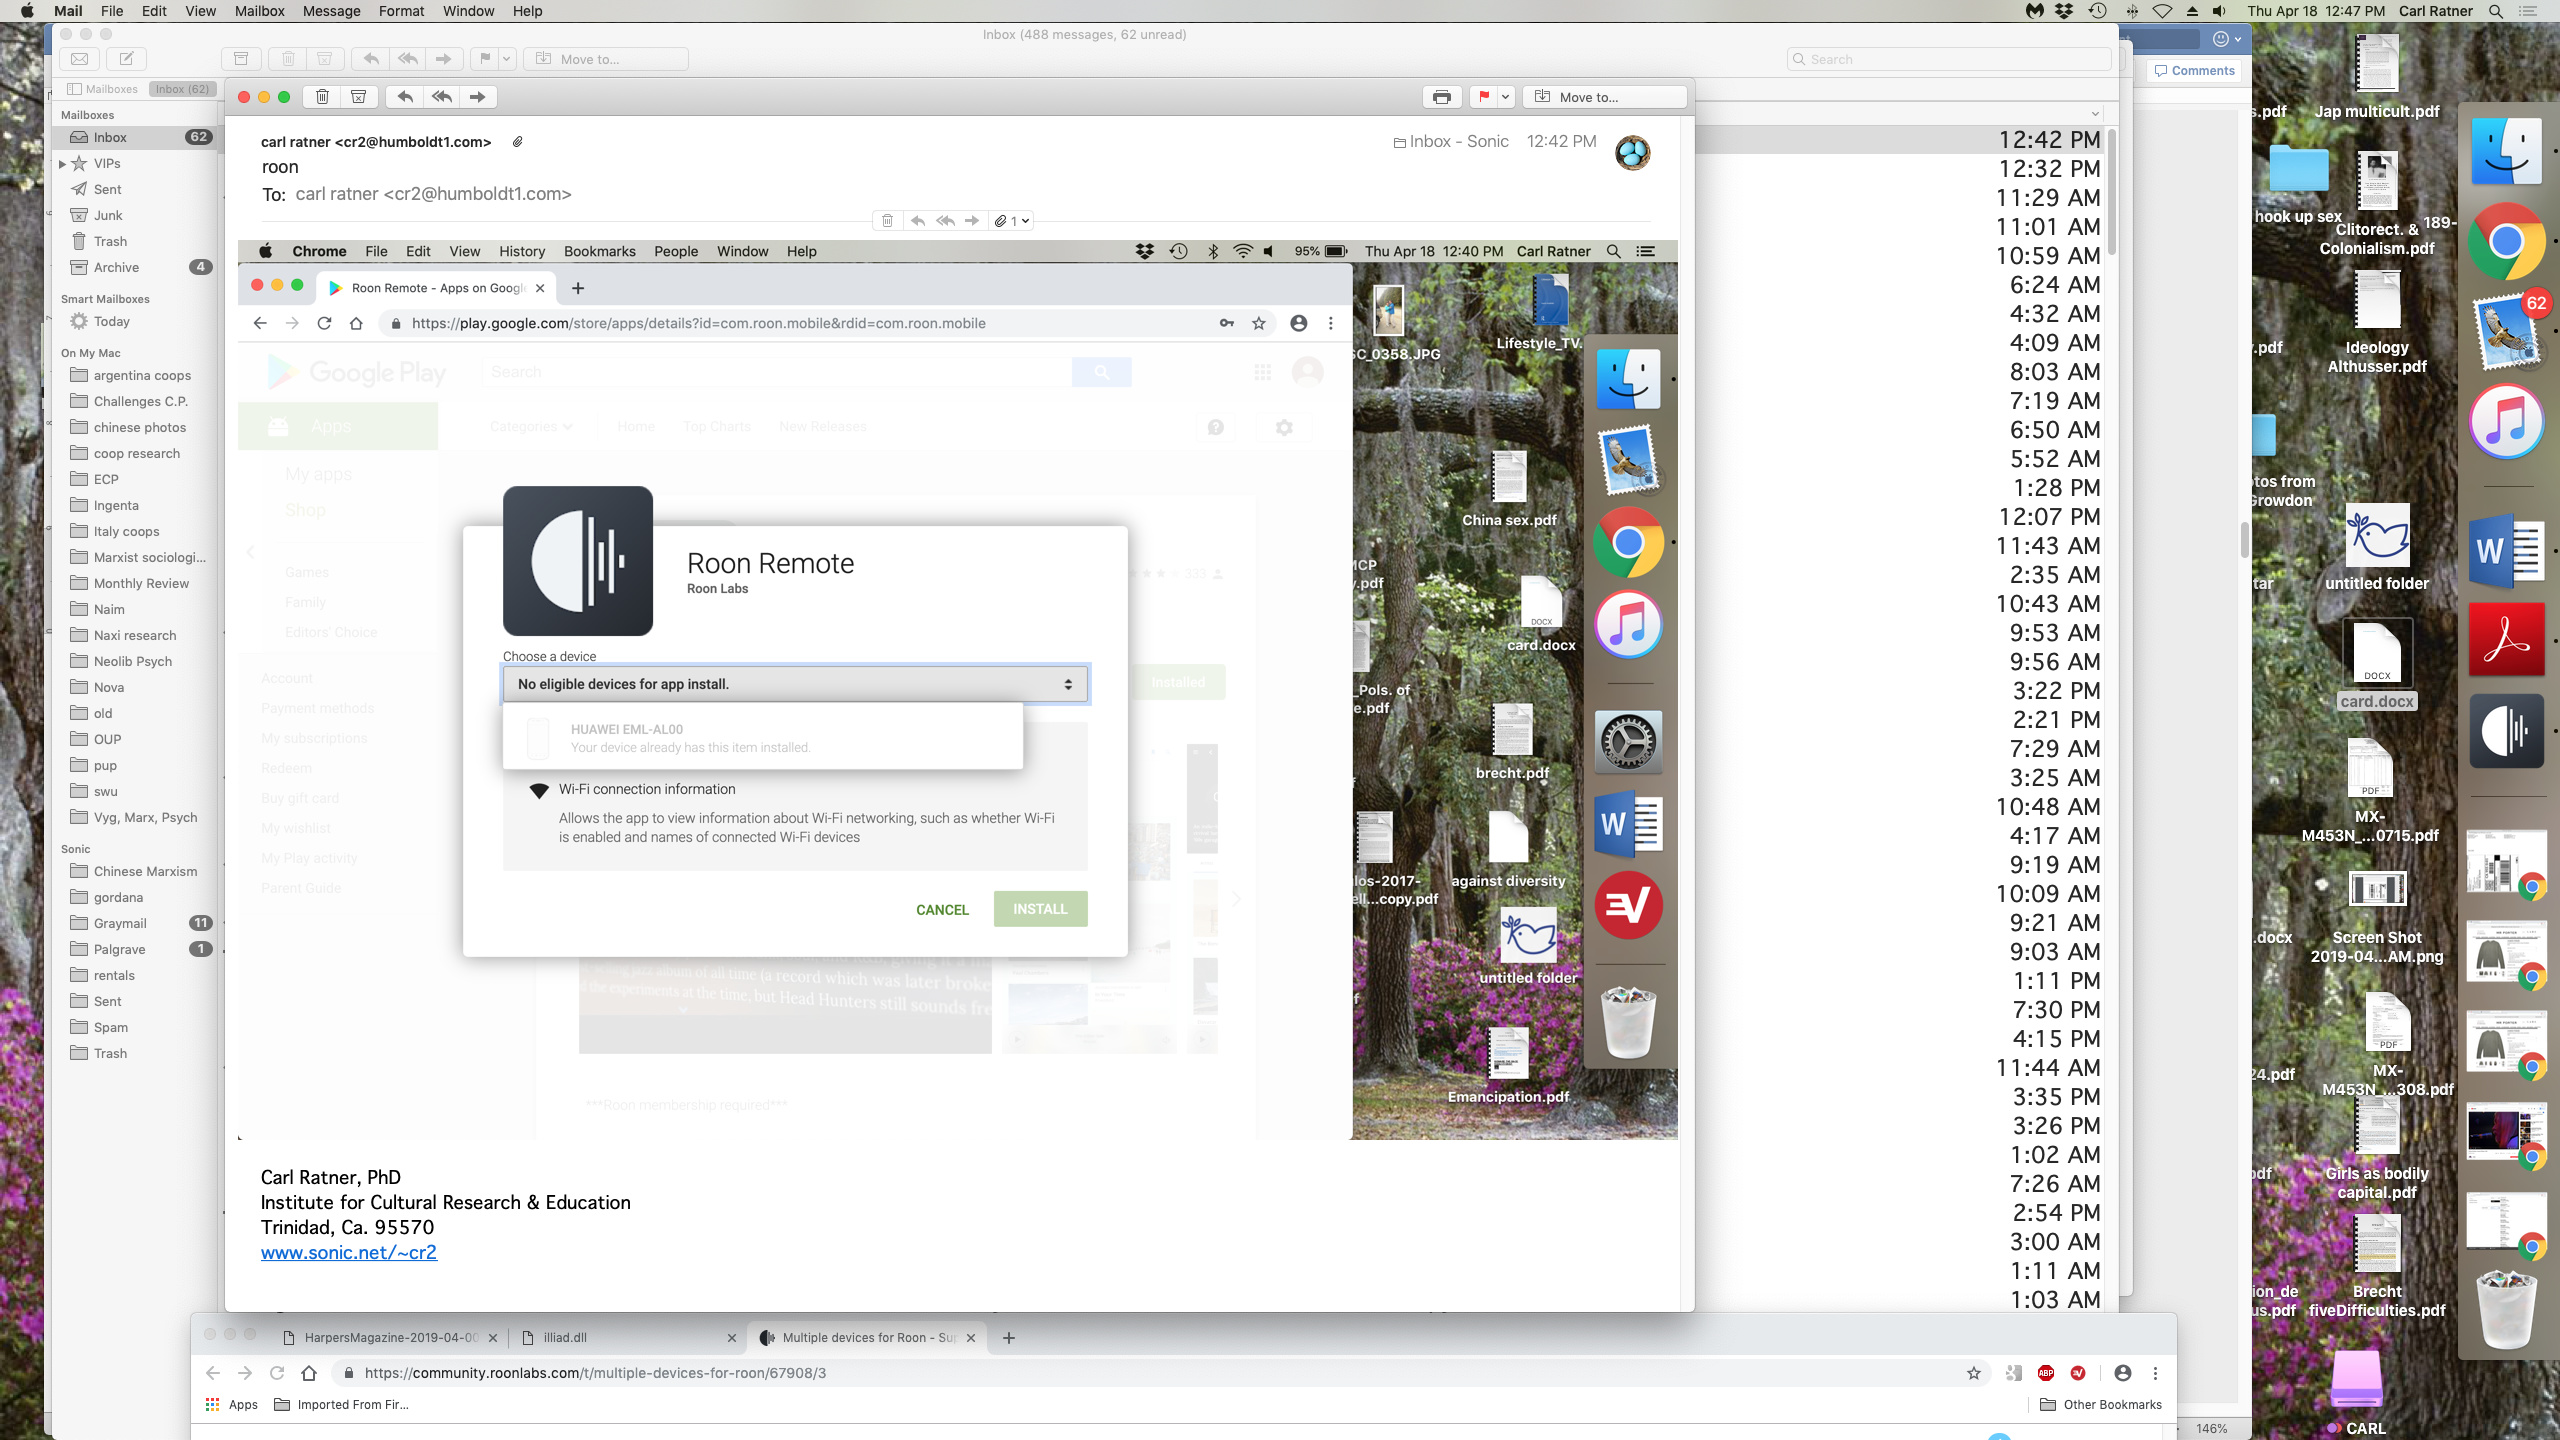
Task: Open the Junk mailbox
Action: 108,215
